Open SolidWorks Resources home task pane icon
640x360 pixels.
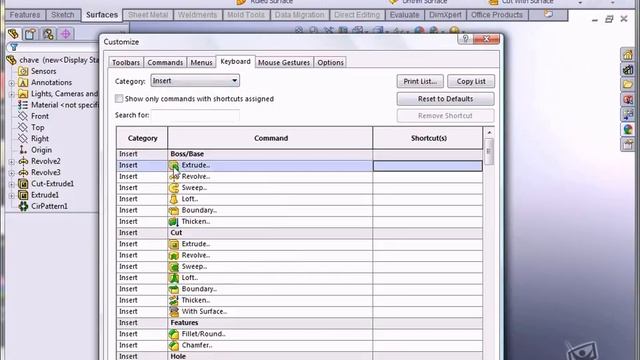(x=628, y=54)
